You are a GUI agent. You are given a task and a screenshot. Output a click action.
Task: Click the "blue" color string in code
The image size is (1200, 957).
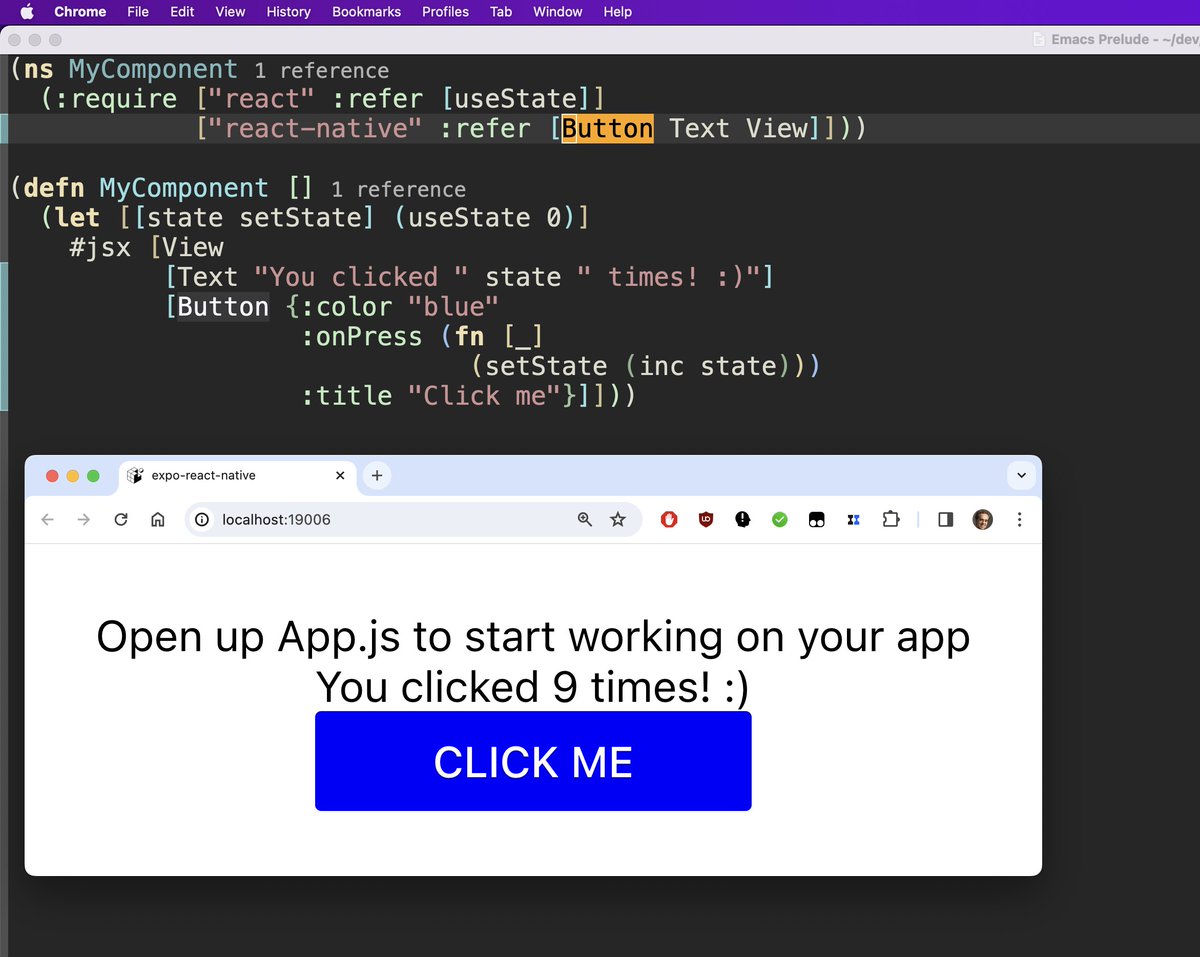(x=453, y=306)
